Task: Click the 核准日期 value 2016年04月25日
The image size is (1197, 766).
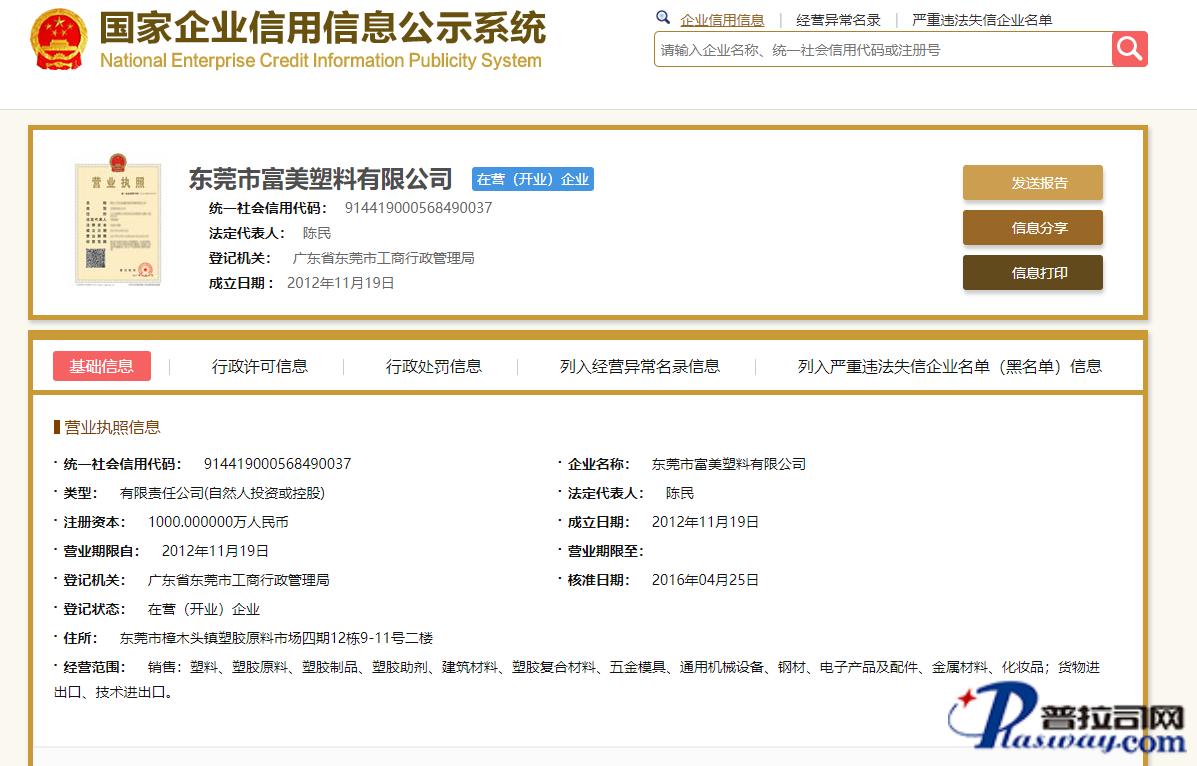Action: [705, 580]
